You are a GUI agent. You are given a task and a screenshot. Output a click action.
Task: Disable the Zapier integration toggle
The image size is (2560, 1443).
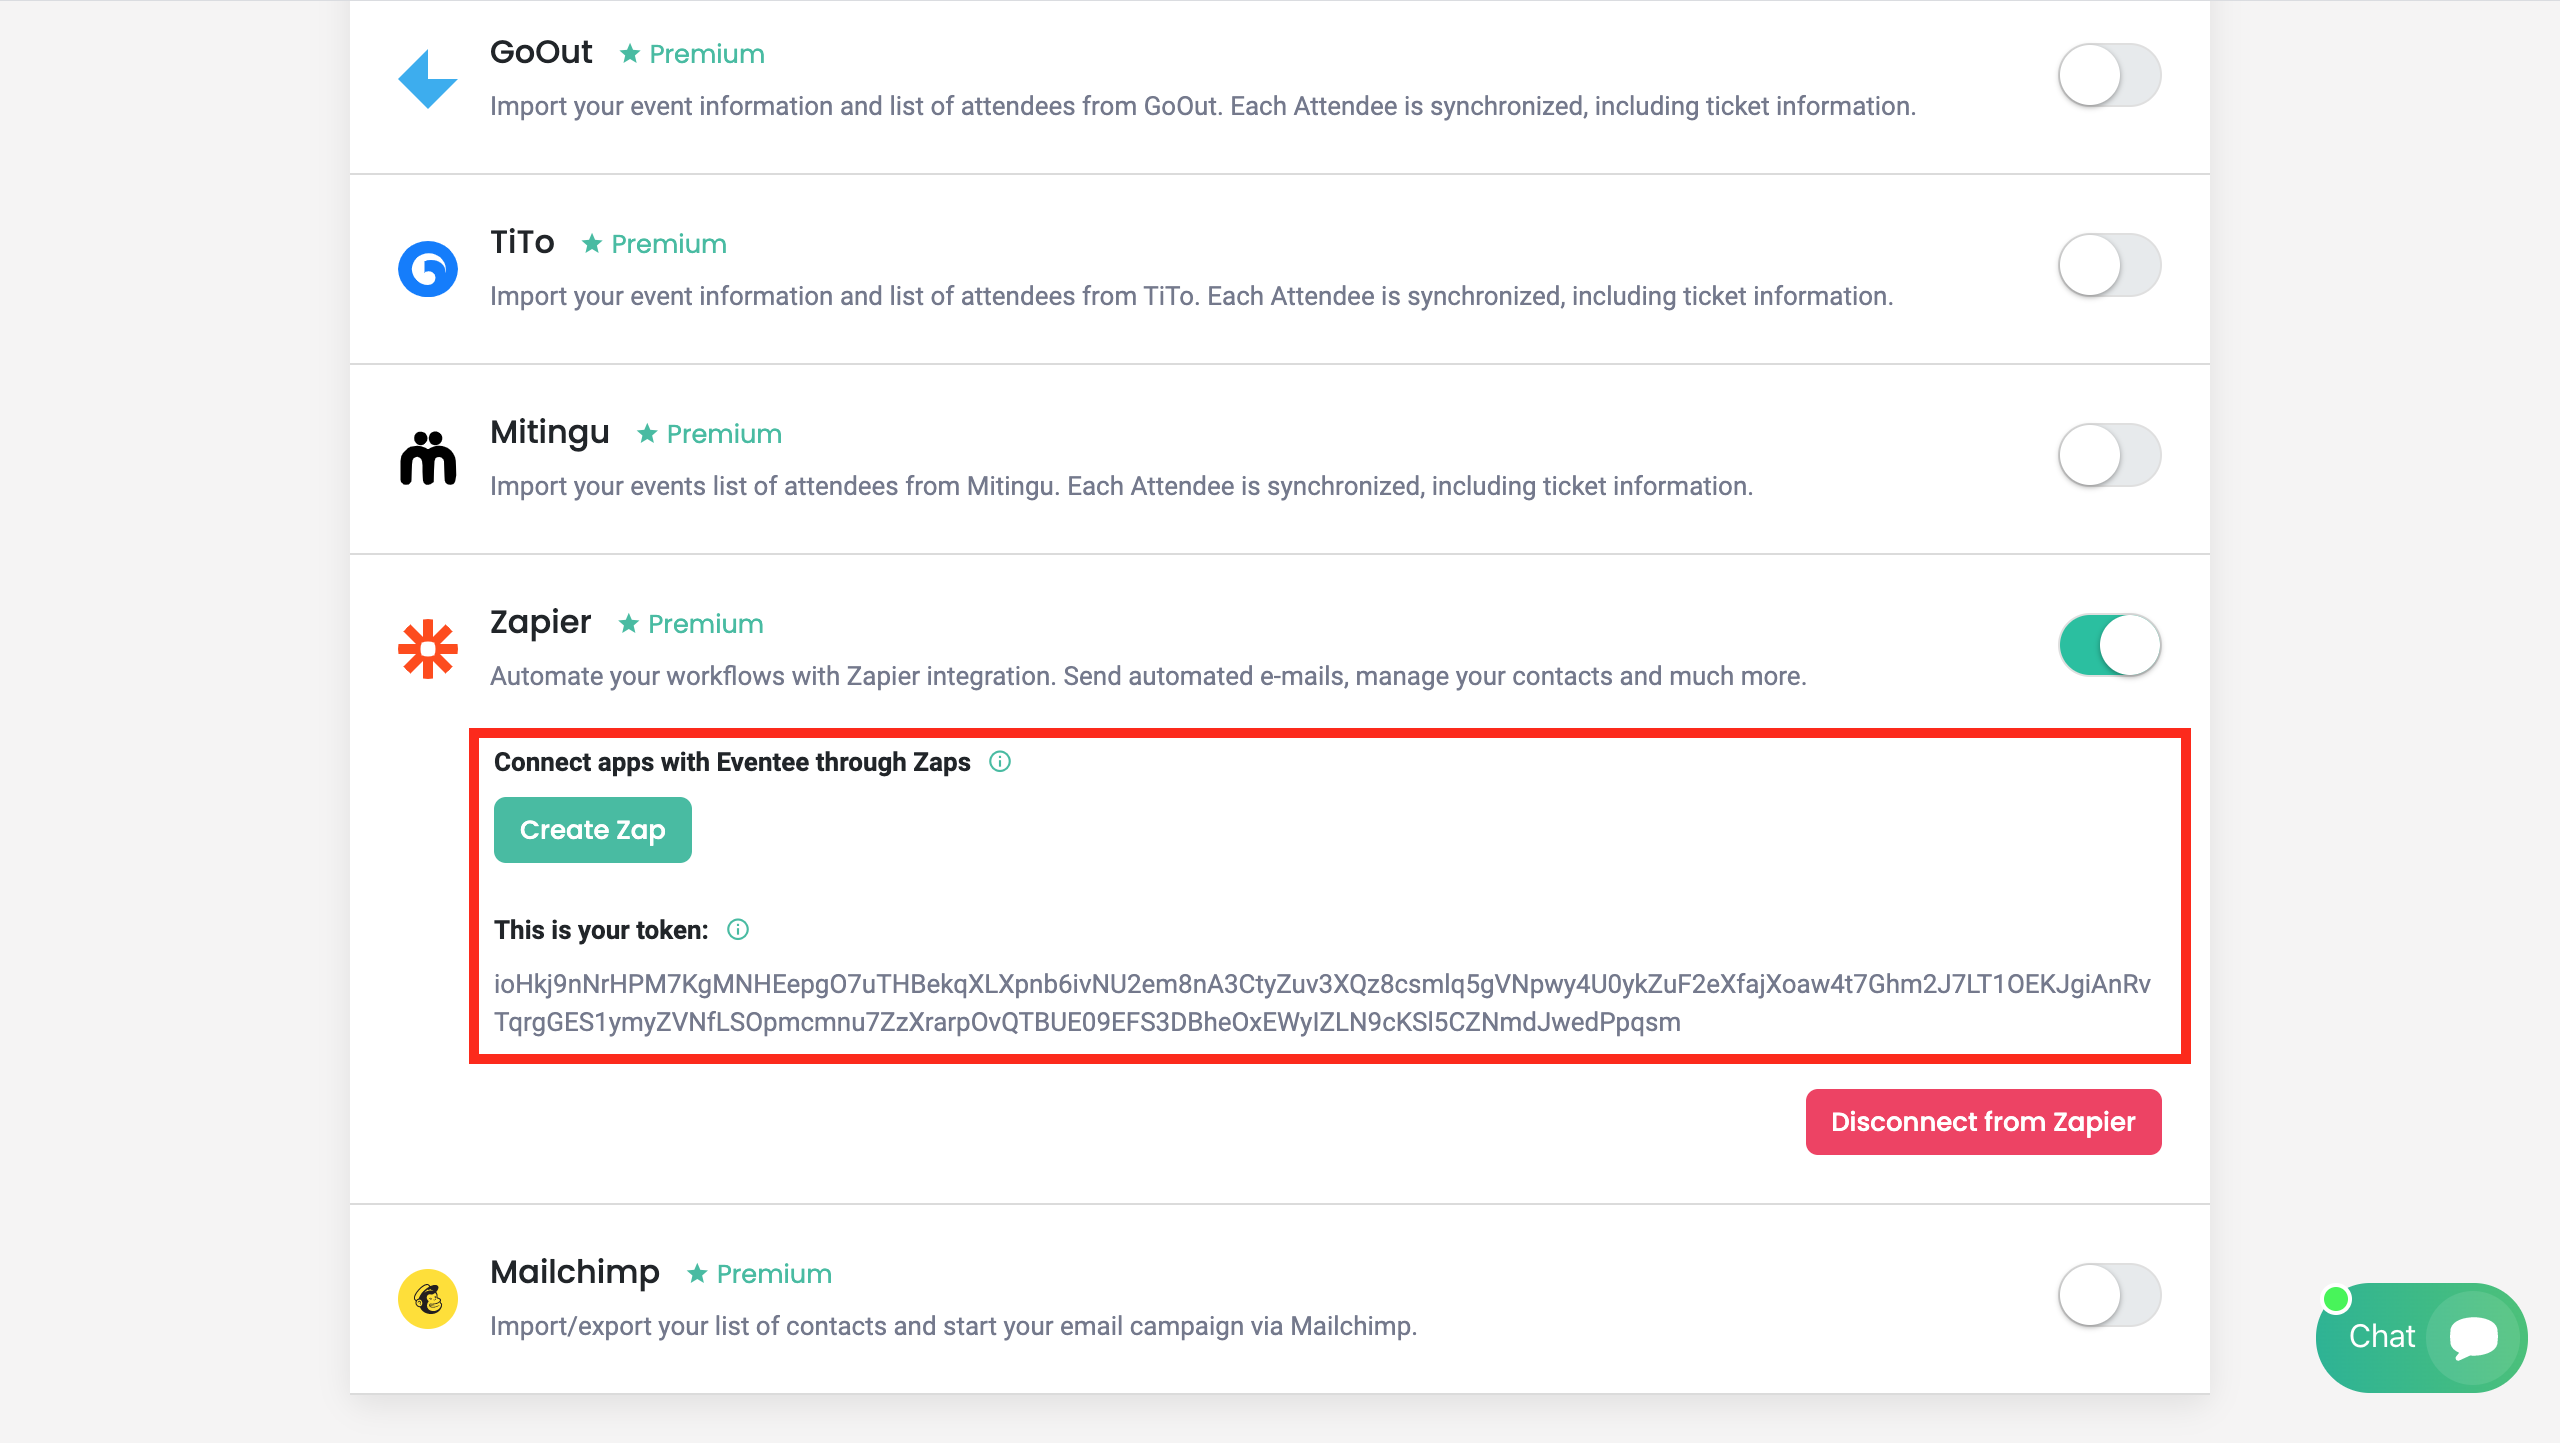[2110, 645]
